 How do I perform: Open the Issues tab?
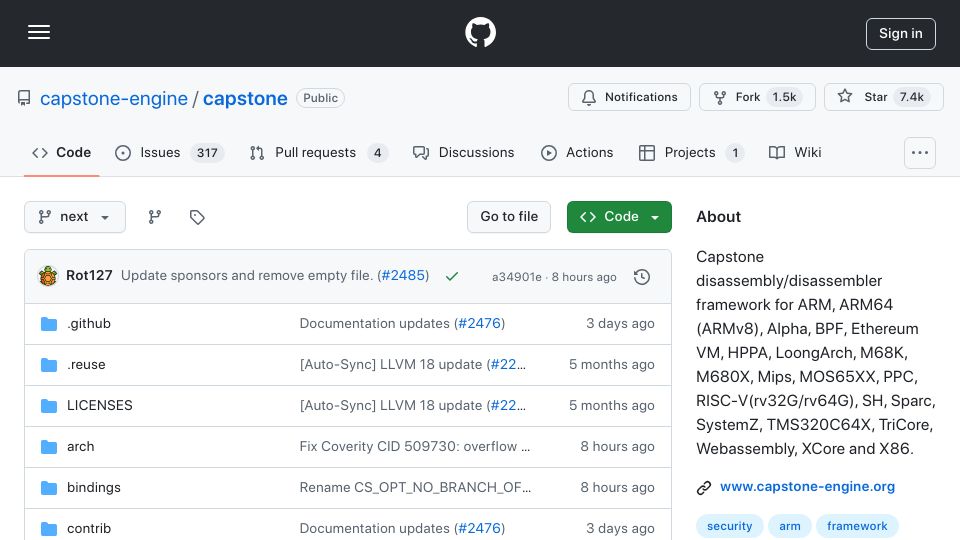pos(169,152)
